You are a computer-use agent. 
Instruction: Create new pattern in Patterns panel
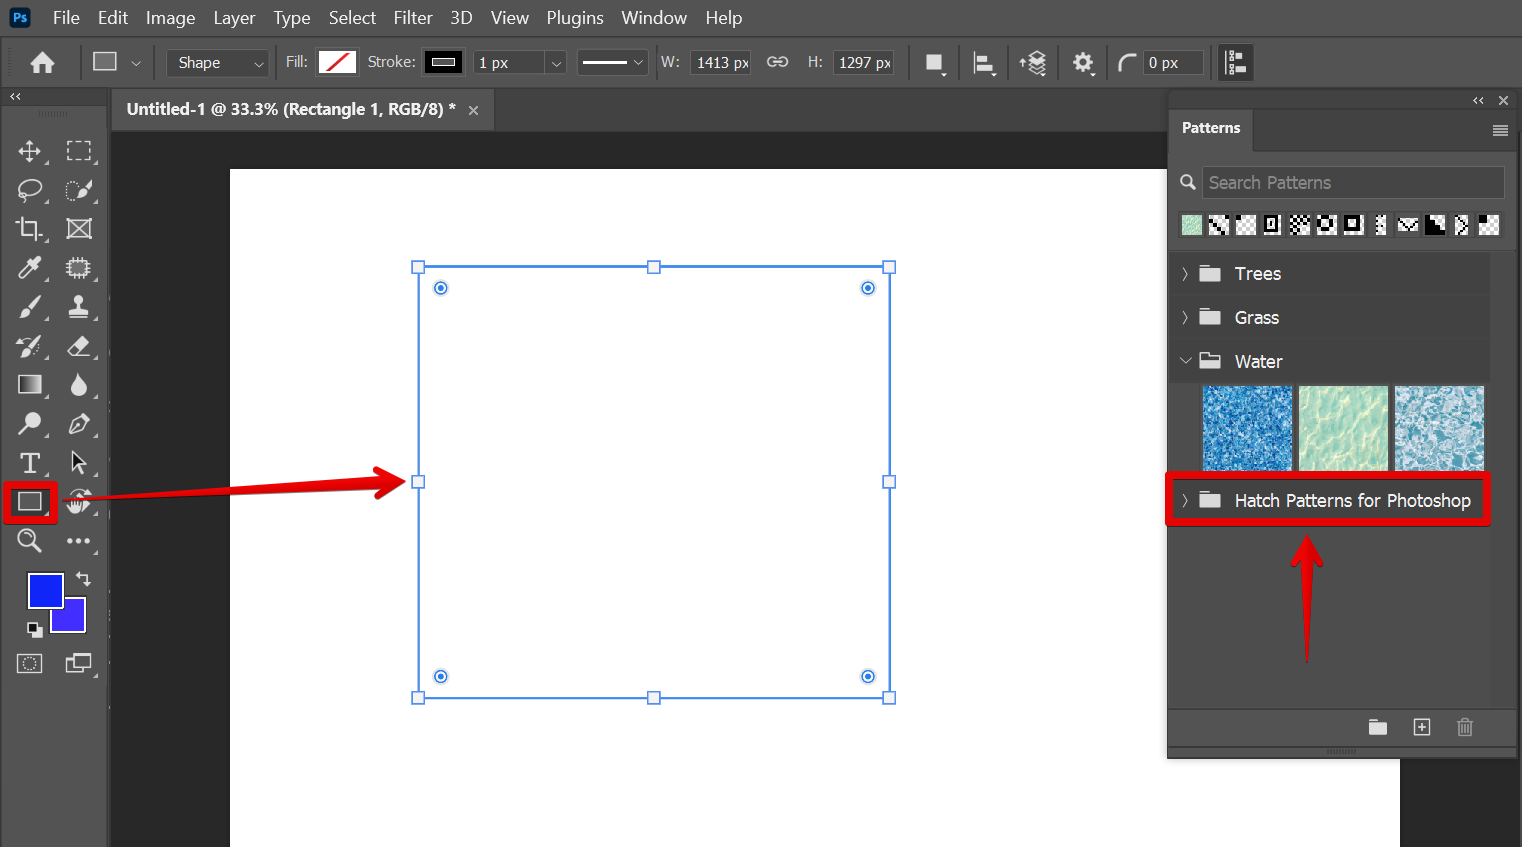(1421, 727)
